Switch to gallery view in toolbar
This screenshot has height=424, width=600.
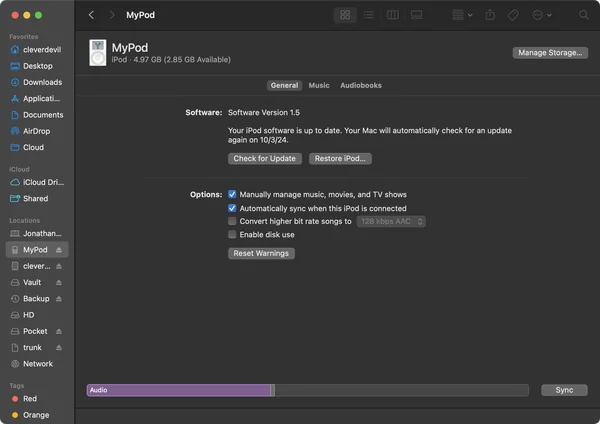[416, 15]
